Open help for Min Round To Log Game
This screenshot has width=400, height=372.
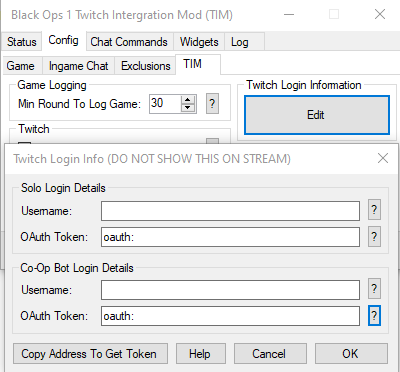pos(212,104)
